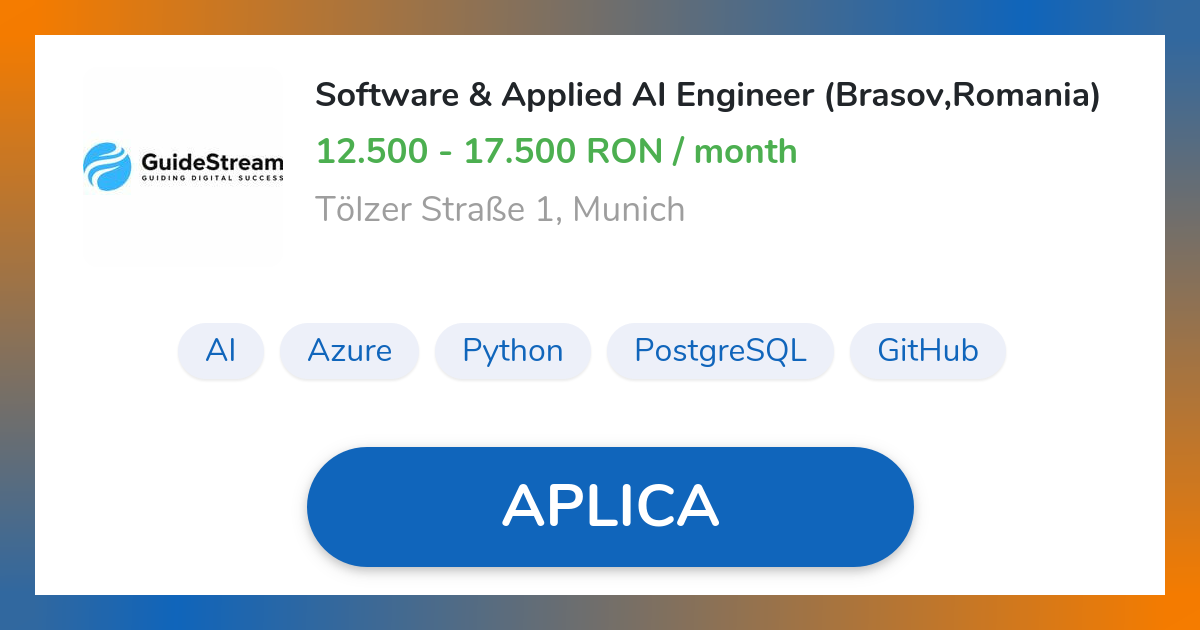
Task: Choose the Python skill tag
Action: click(512, 351)
